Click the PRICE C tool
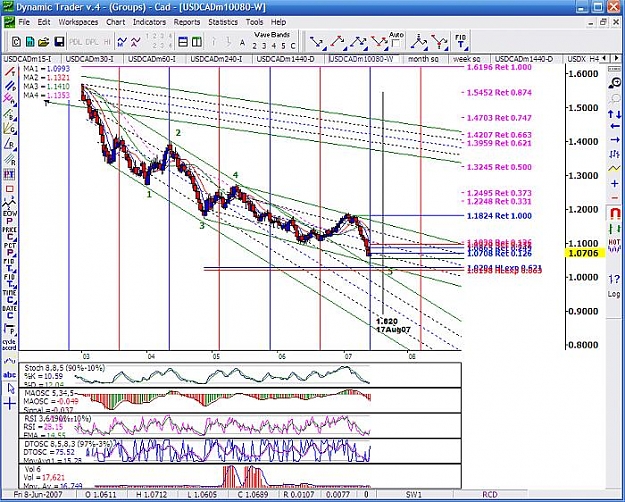 (10, 233)
